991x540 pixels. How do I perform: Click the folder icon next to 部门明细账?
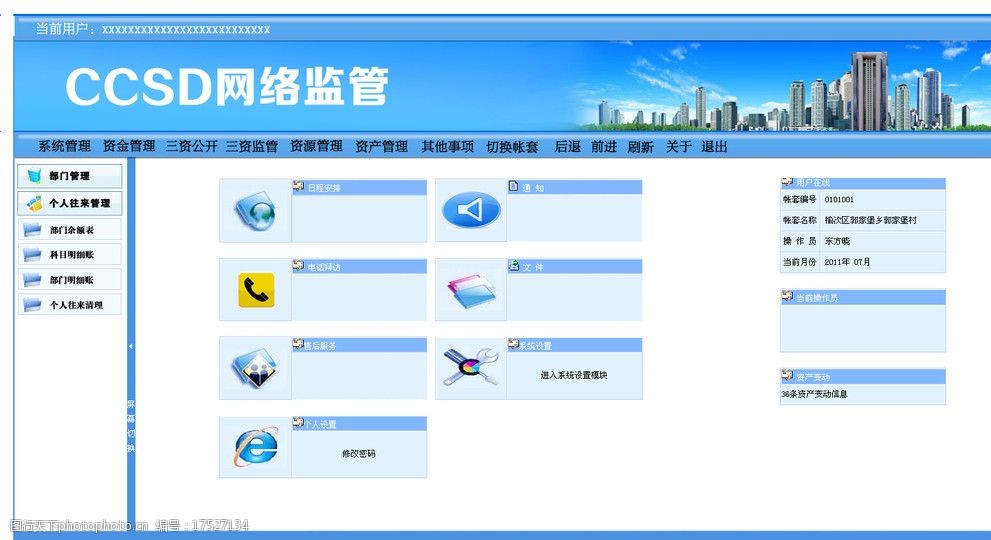click(32, 279)
